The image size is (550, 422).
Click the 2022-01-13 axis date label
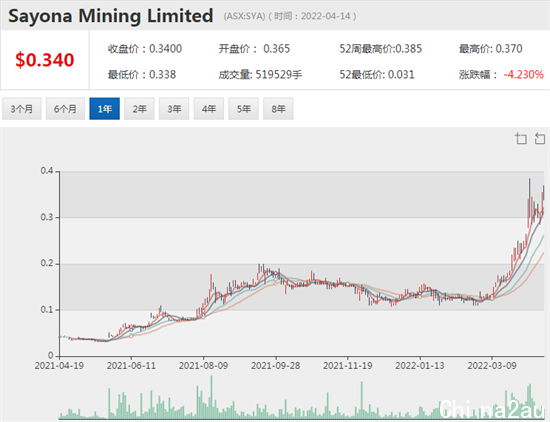click(x=420, y=366)
